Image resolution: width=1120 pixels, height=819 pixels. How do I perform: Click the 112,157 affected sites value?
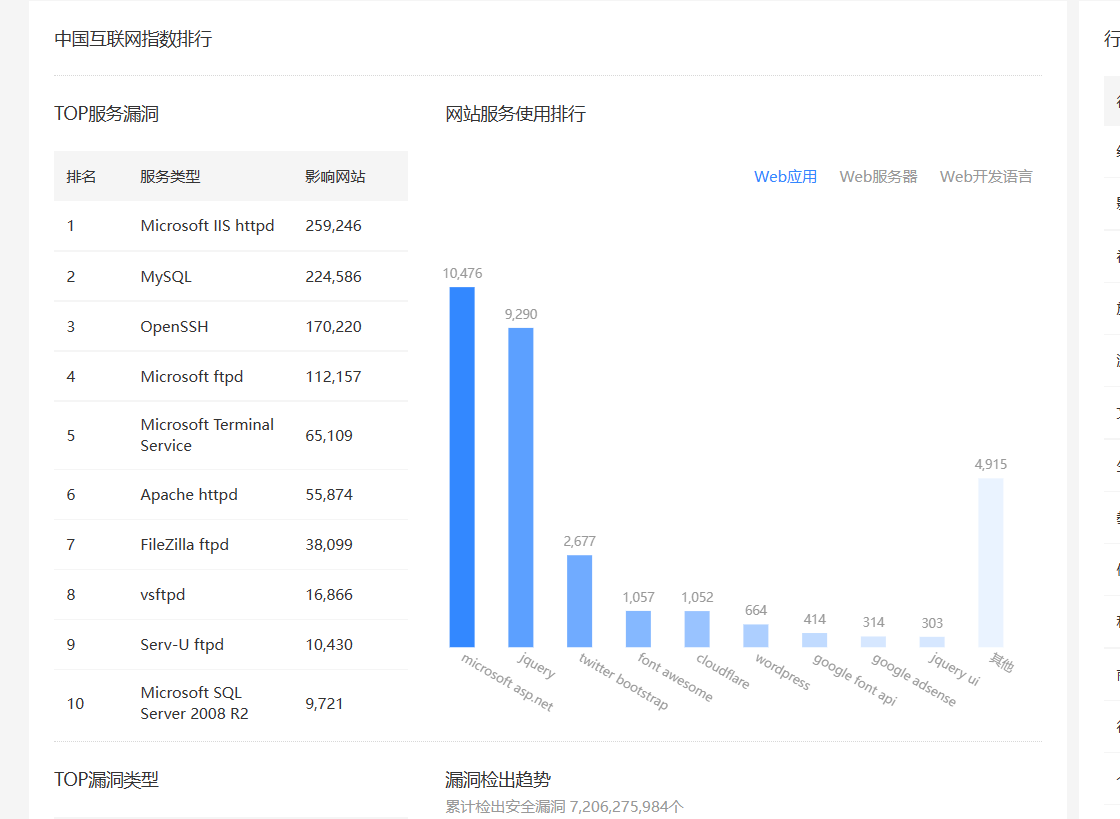pyautogui.click(x=334, y=376)
